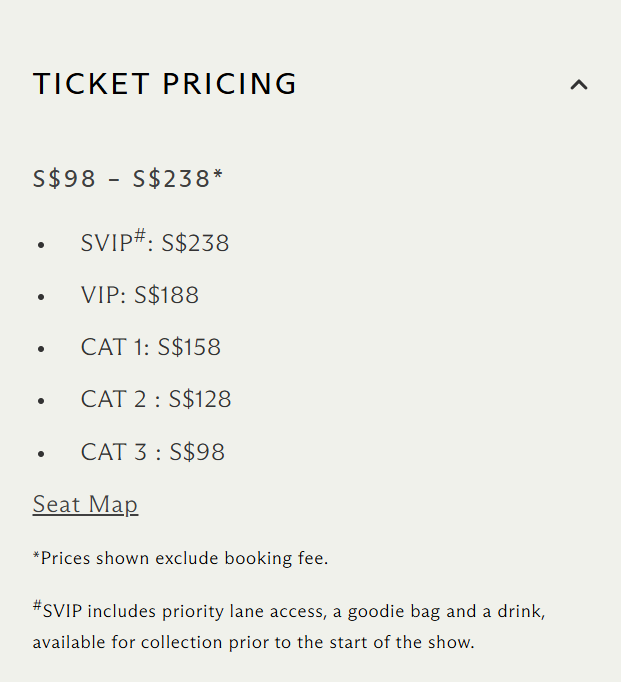Image resolution: width=621 pixels, height=682 pixels.
Task: Select the CAT 1: S$158 list item
Action: click(151, 348)
